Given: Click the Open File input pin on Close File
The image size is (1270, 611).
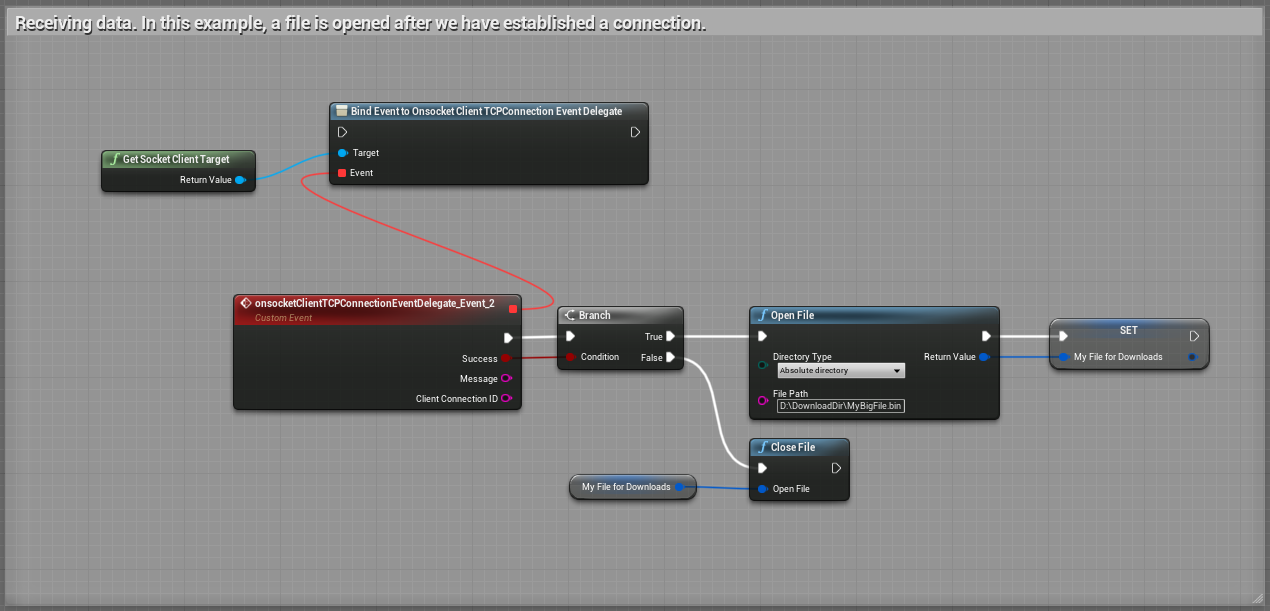Looking at the screenshot, I should 762,489.
